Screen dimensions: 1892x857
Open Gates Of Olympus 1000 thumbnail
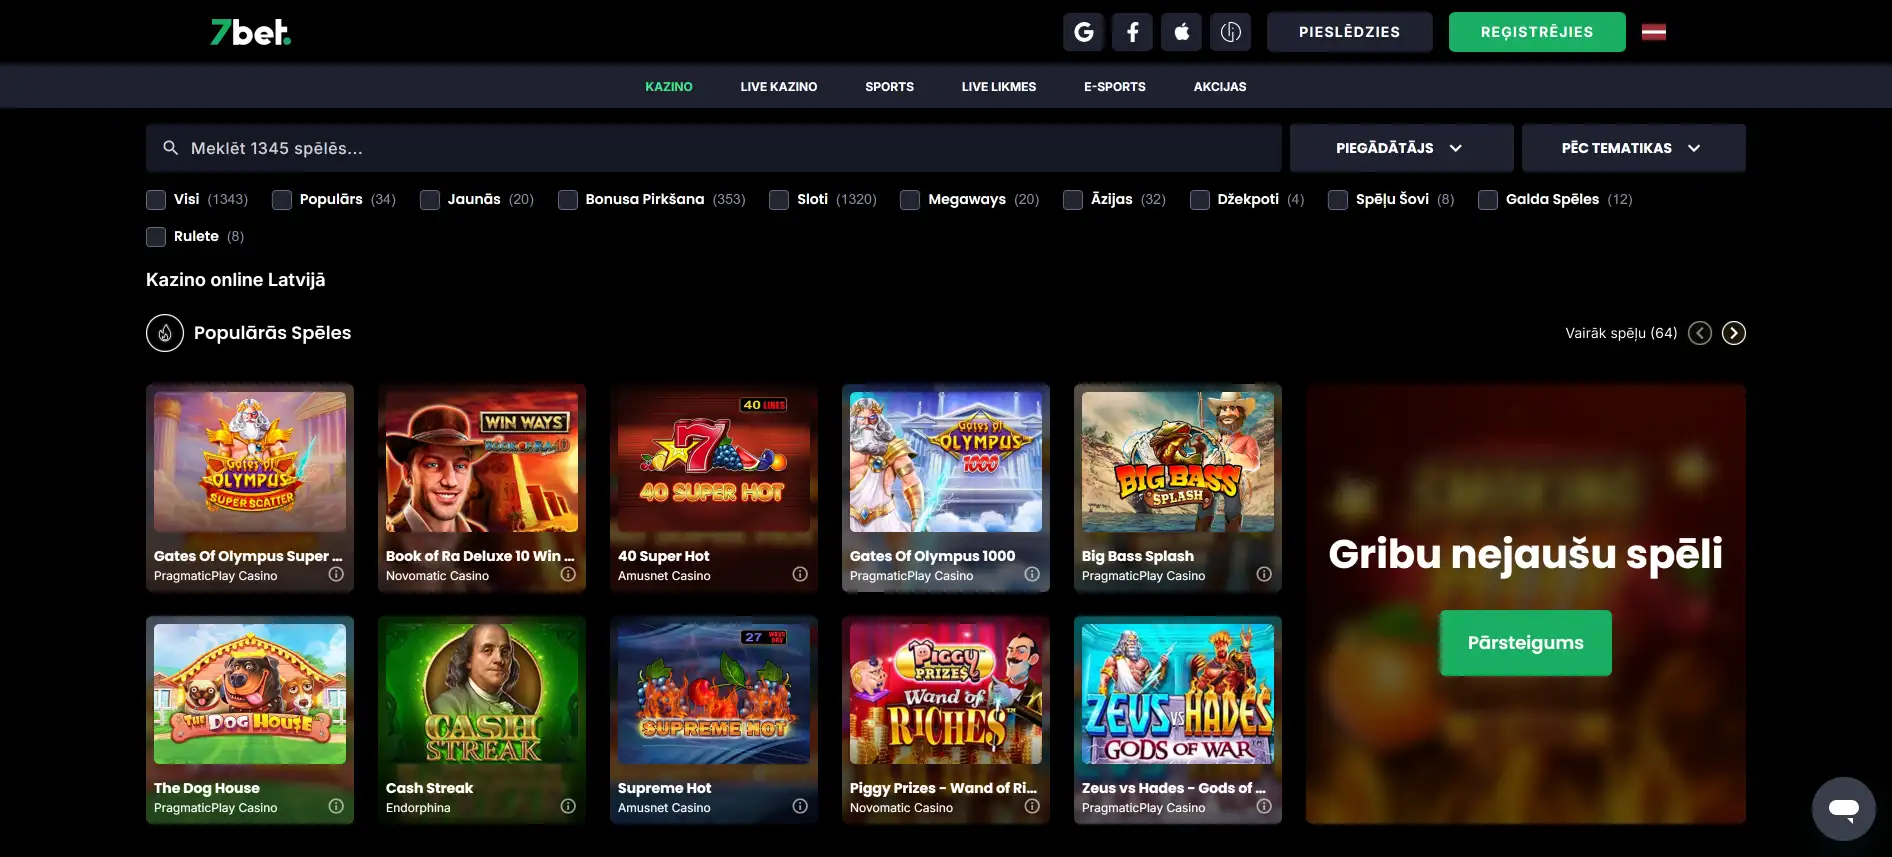946,462
